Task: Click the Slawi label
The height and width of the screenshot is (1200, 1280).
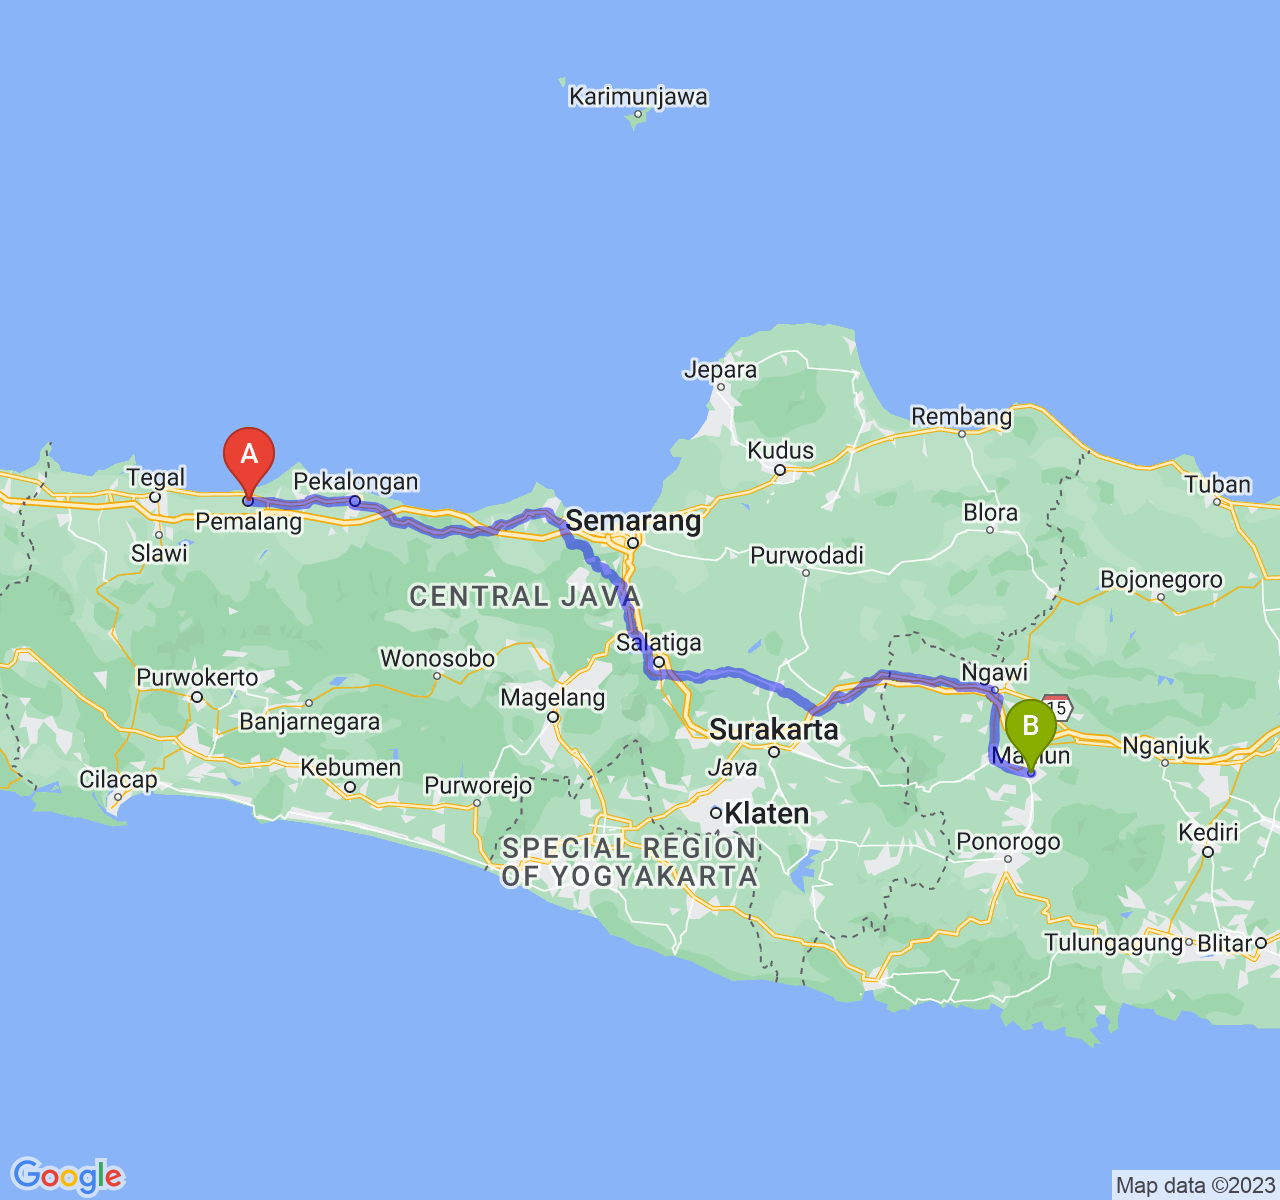Action: [x=159, y=553]
